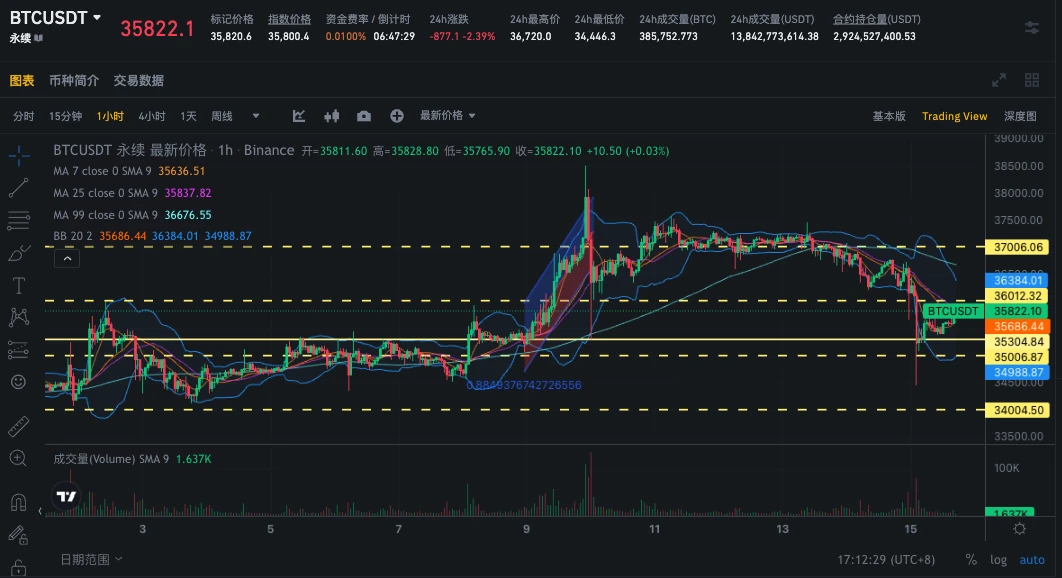Open the emoji sticker tool
Screen dimensions: 1062x578
tap(18, 382)
